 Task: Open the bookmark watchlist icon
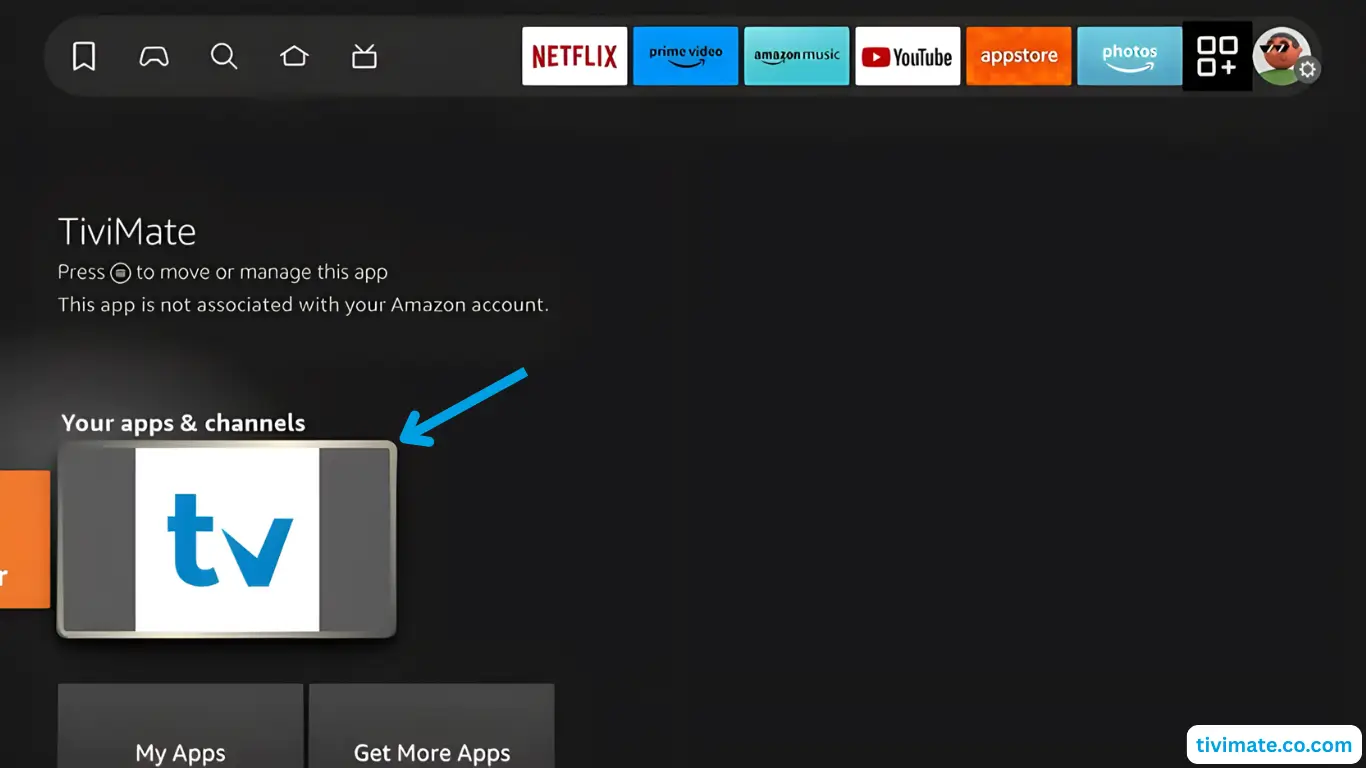pos(84,56)
